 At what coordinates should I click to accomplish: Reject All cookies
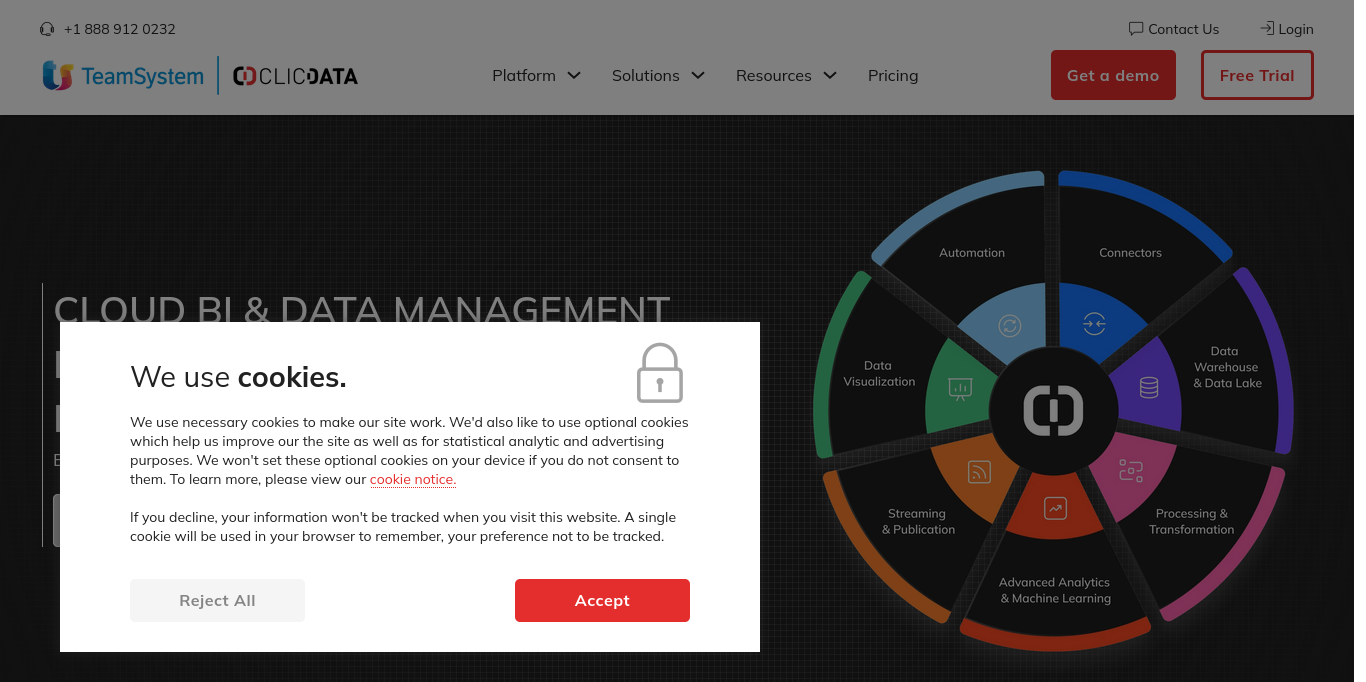[x=217, y=600]
